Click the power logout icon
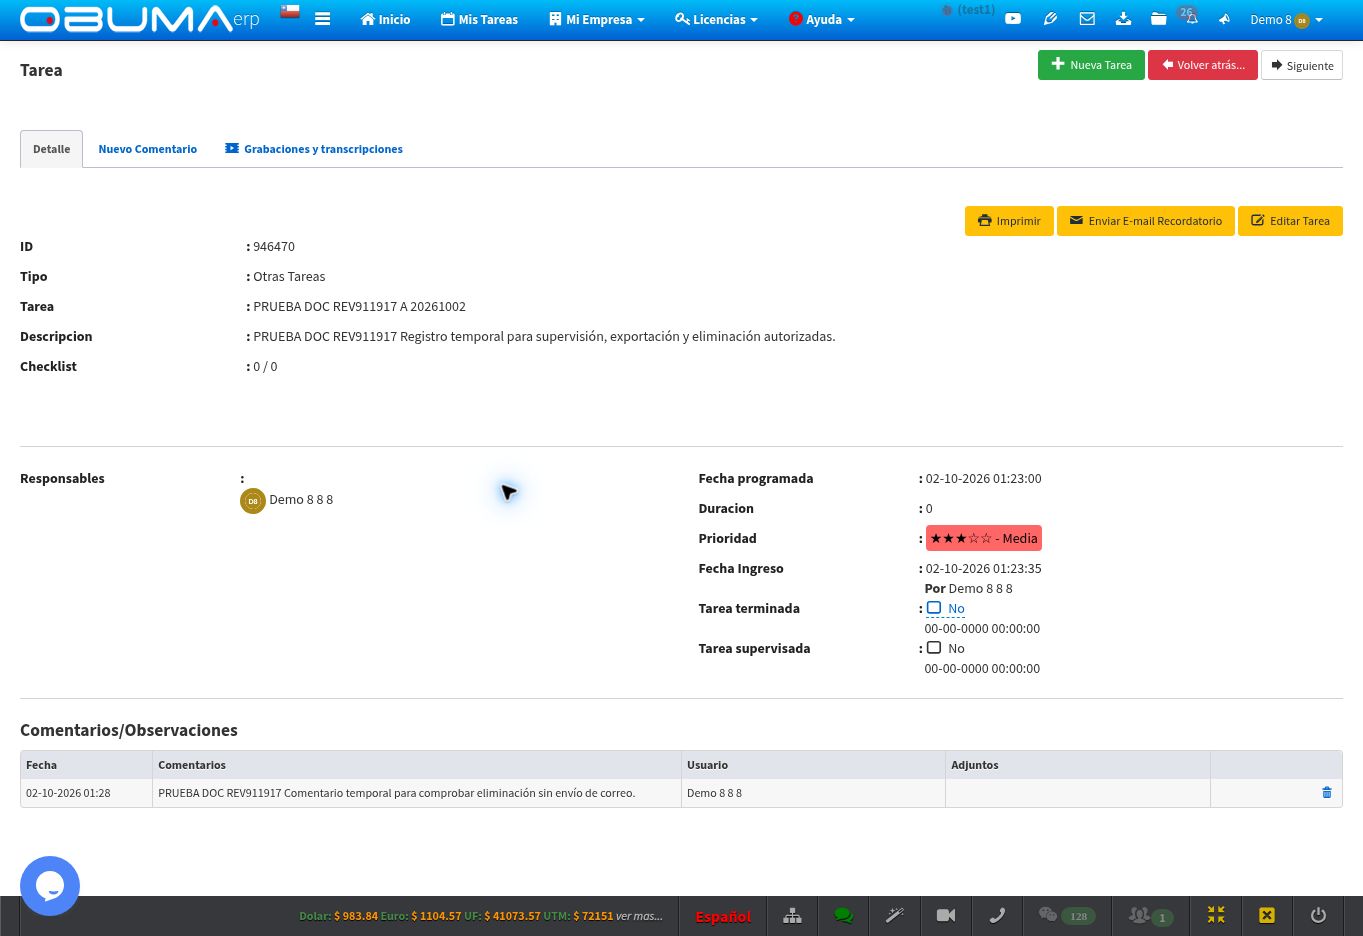This screenshot has height=936, width=1363. click(x=1318, y=915)
